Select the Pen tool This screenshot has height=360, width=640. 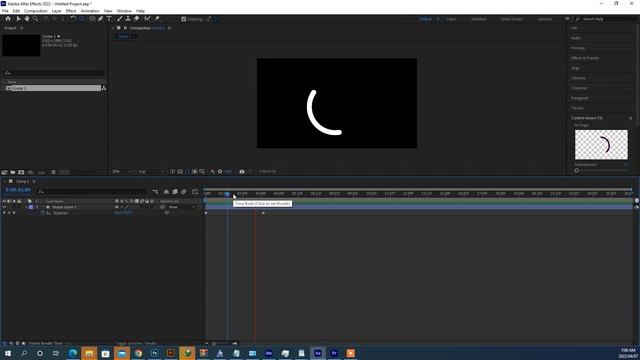point(100,19)
